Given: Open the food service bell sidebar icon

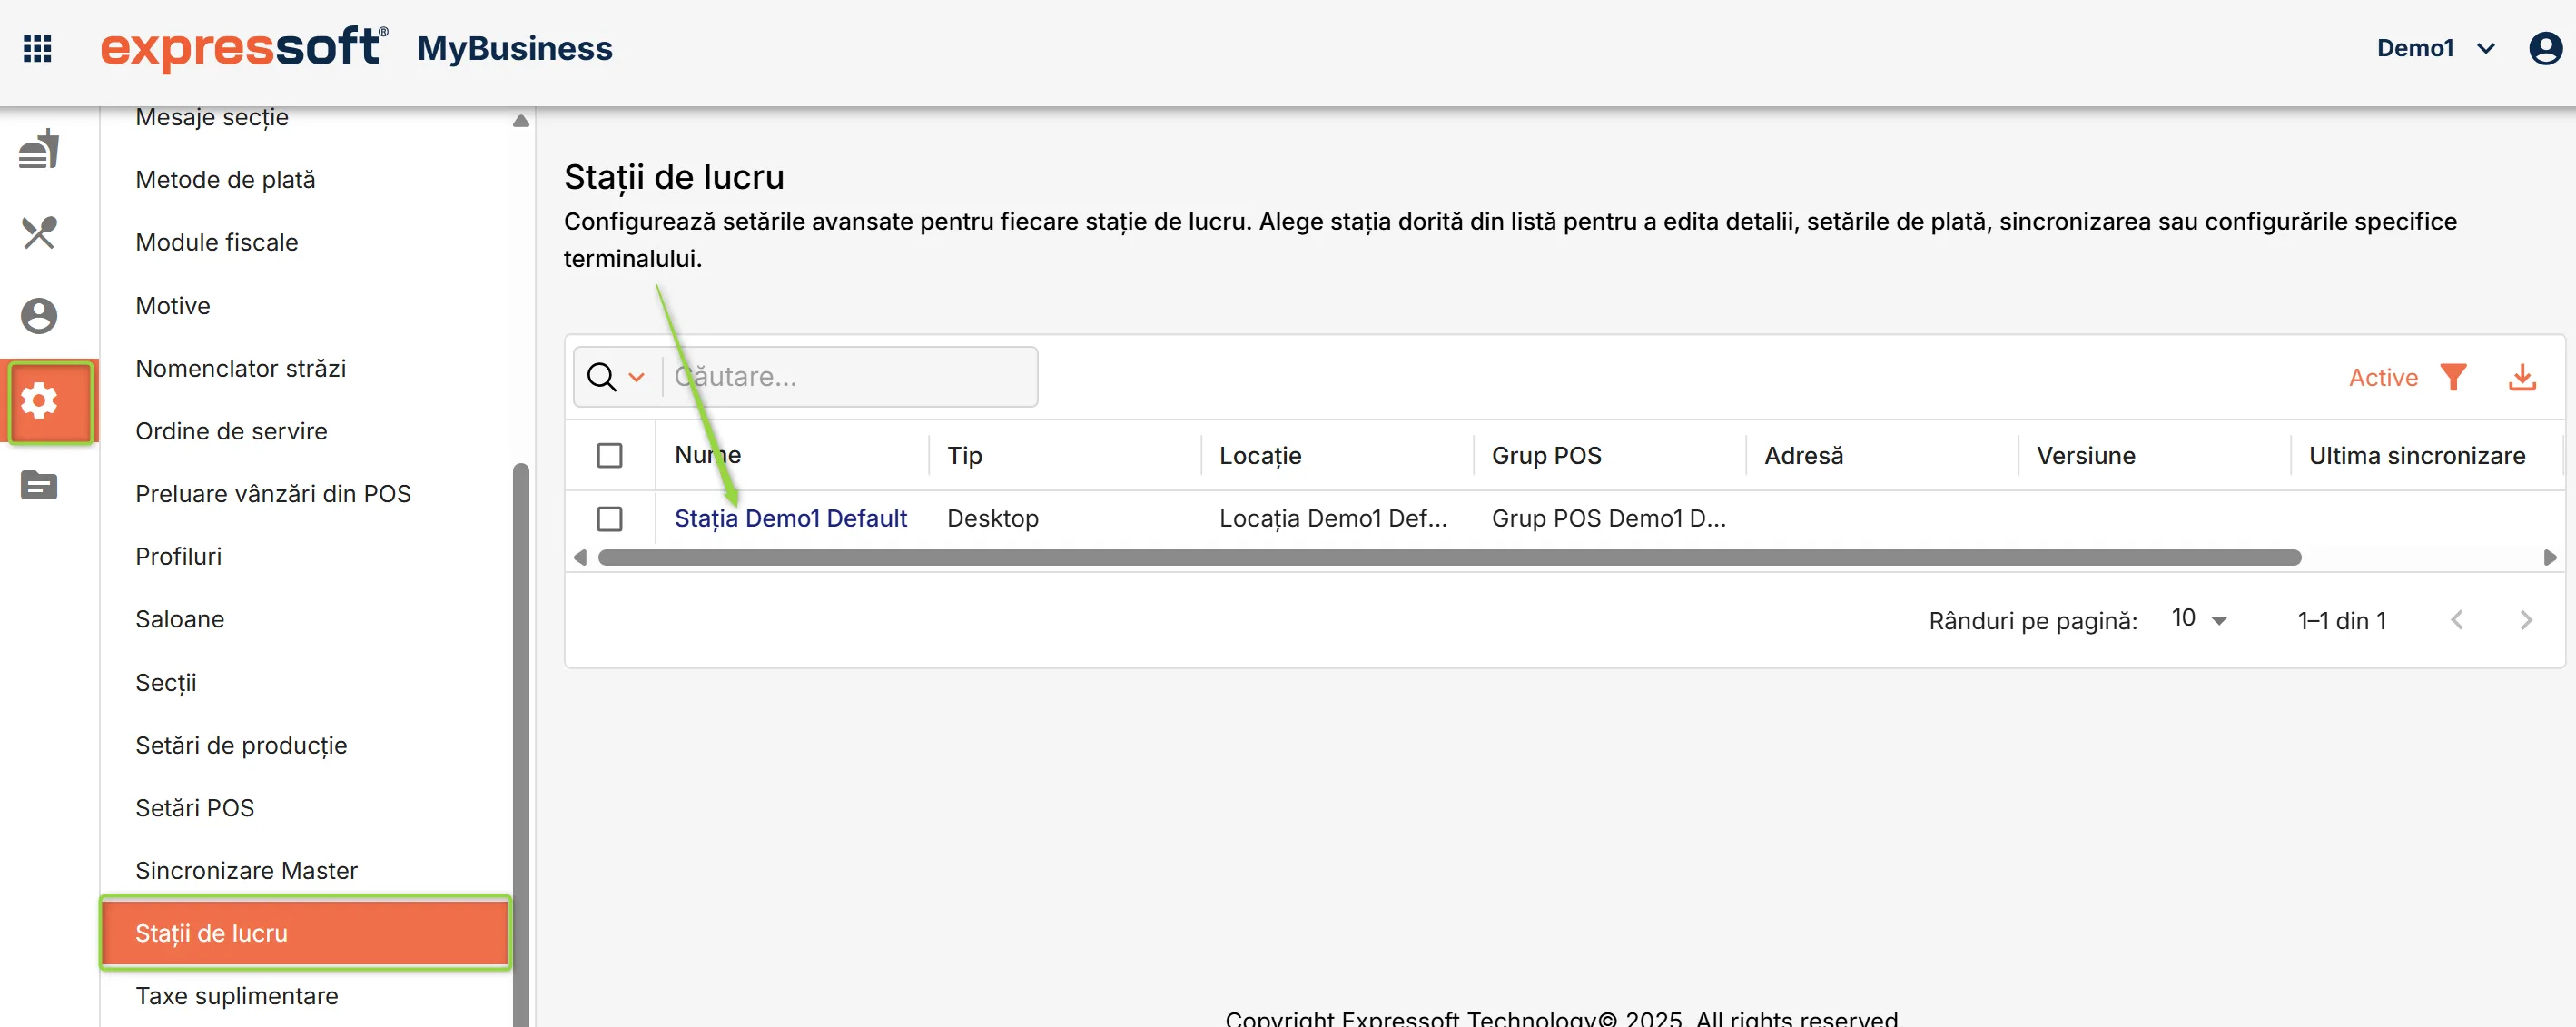Looking at the screenshot, I should 39,149.
